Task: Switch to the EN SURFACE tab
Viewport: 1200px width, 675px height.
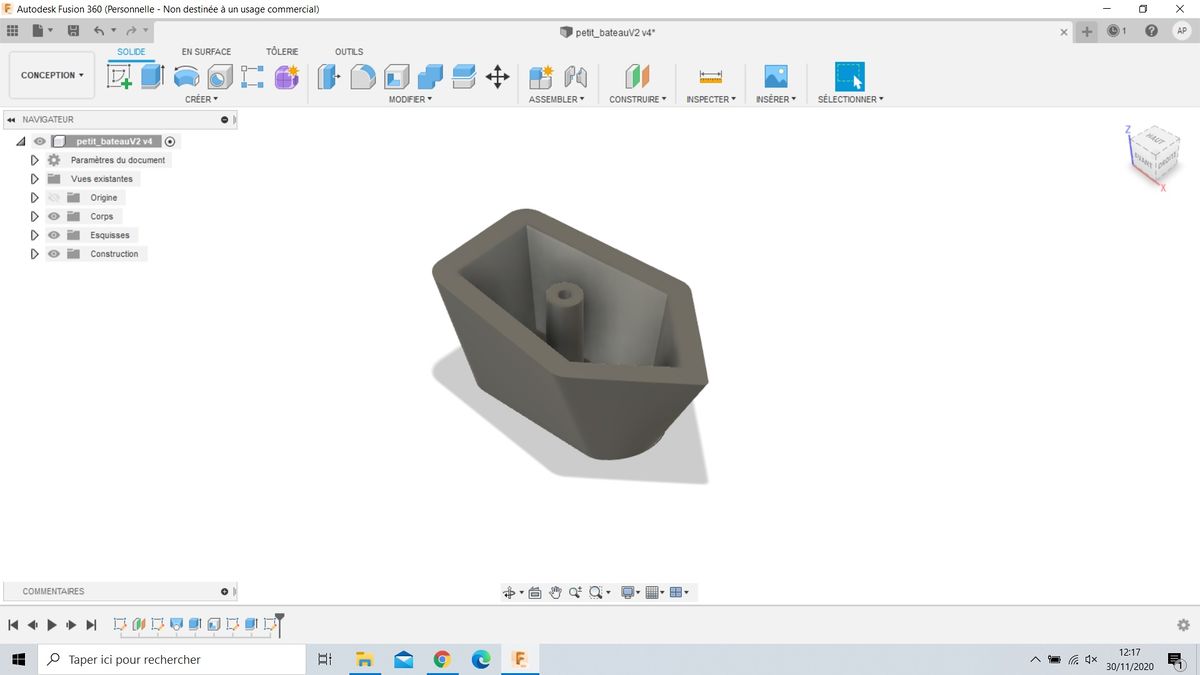Action: [206, 52]
